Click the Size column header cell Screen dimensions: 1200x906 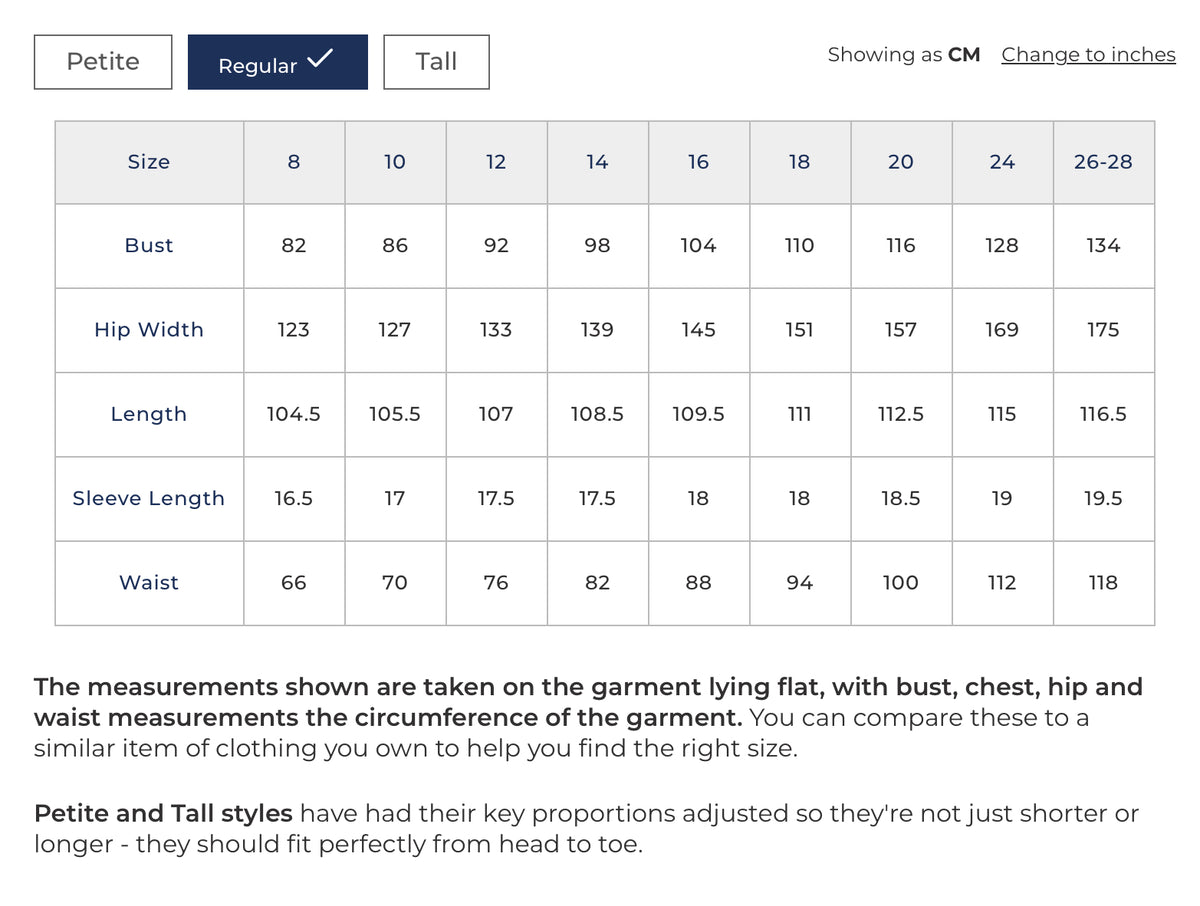click(149, 163)
